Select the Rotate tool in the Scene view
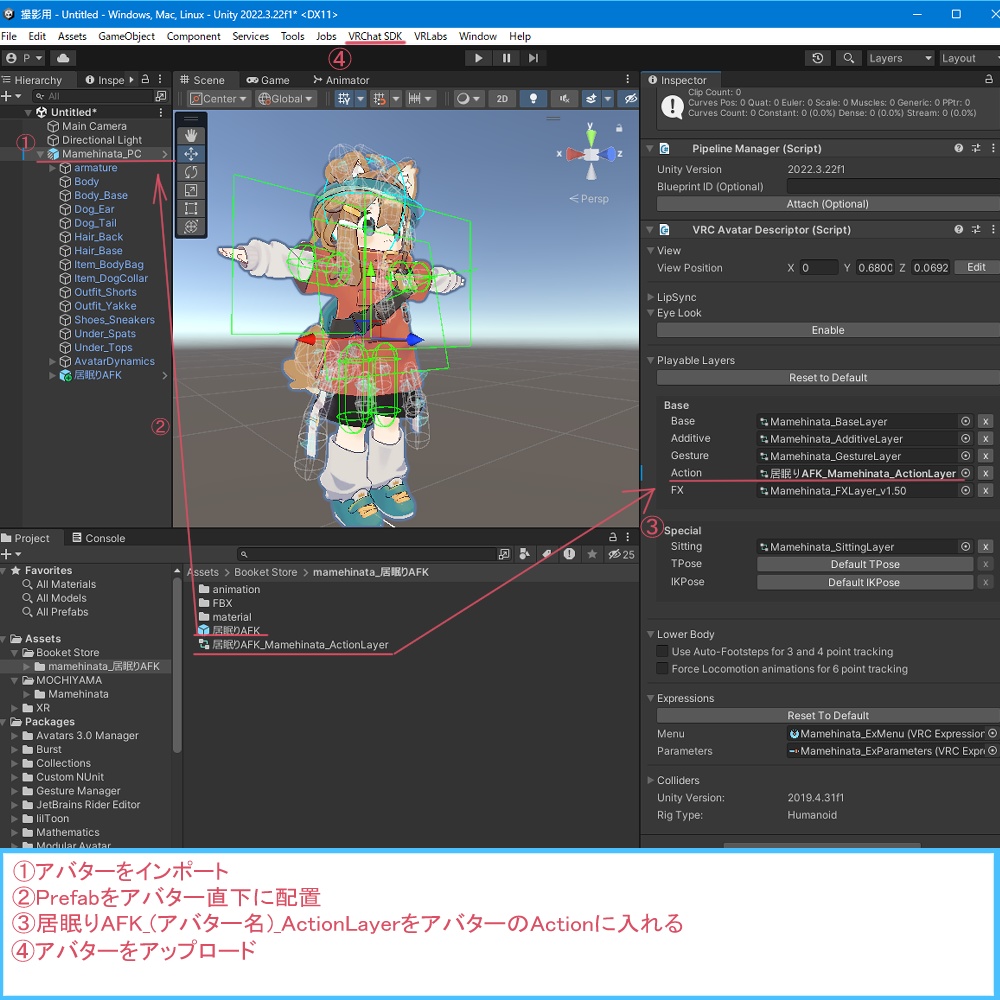The image size is (1000, 1000). click(x=189, y=171)
